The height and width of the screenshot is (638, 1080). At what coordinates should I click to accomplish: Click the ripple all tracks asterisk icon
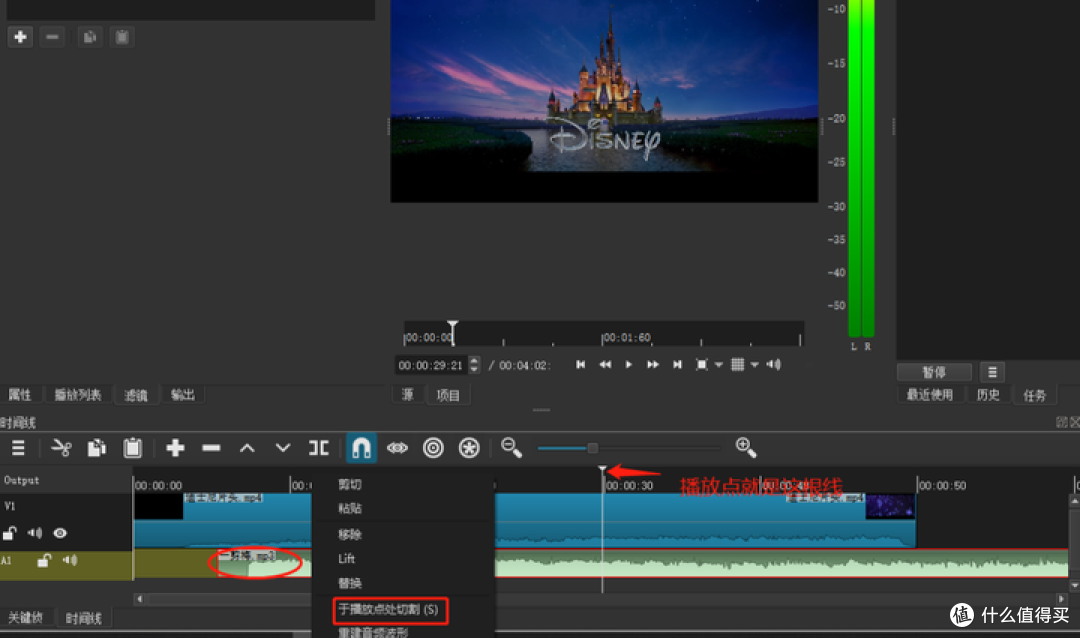tap(469, 448)
